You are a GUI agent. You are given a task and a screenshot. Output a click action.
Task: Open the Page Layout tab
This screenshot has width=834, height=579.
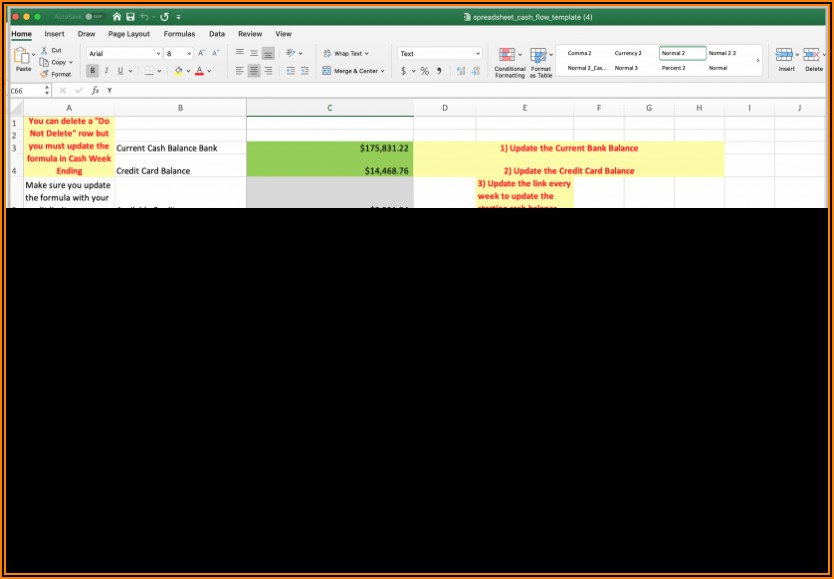[129, 34]
